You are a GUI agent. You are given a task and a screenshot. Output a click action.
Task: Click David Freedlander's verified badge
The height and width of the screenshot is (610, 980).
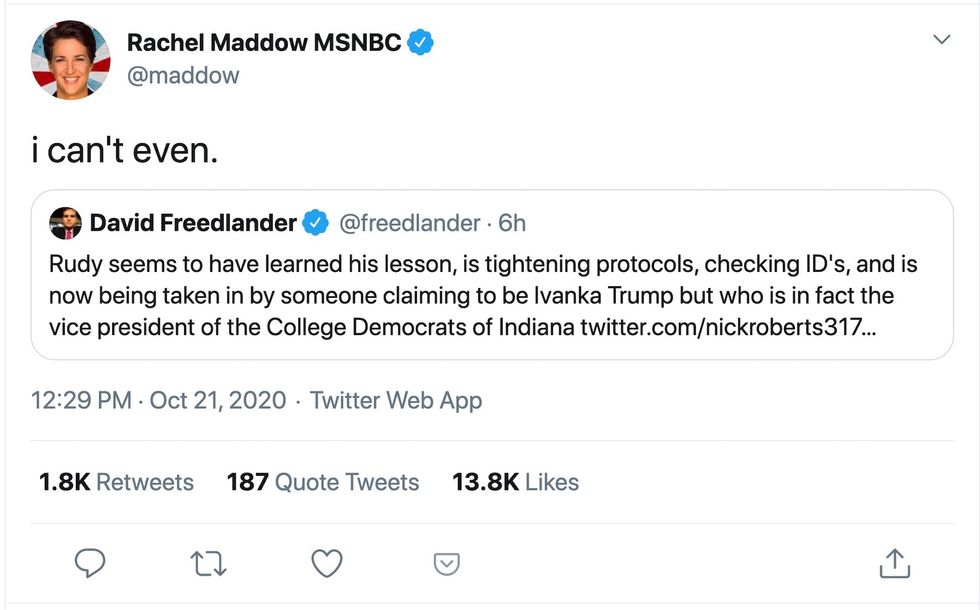pyautogui.click(x=316, y=223)
